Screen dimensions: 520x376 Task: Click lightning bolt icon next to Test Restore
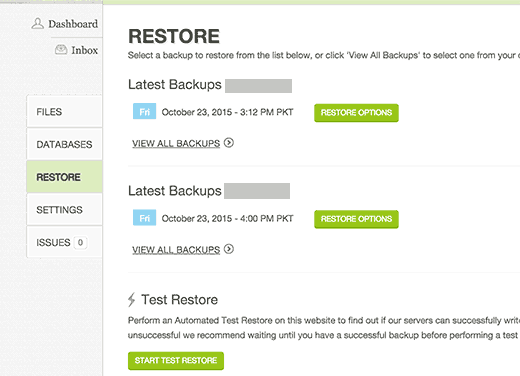[132, 299]
